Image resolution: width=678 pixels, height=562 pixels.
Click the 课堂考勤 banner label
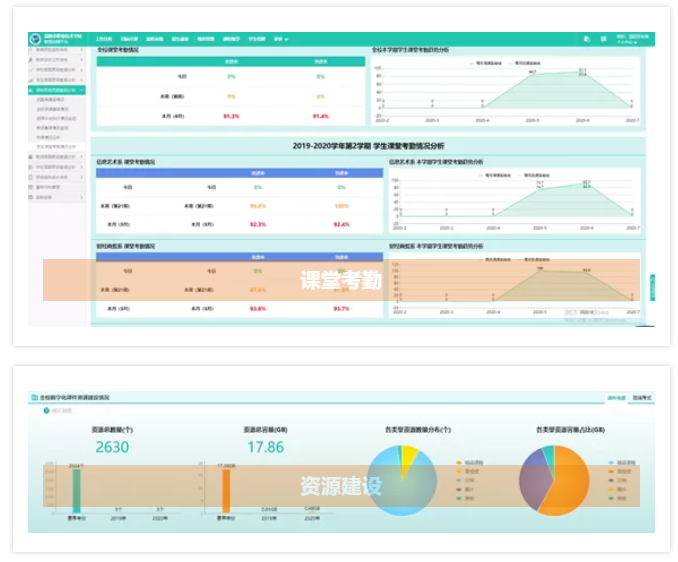[x=341, y=281]
